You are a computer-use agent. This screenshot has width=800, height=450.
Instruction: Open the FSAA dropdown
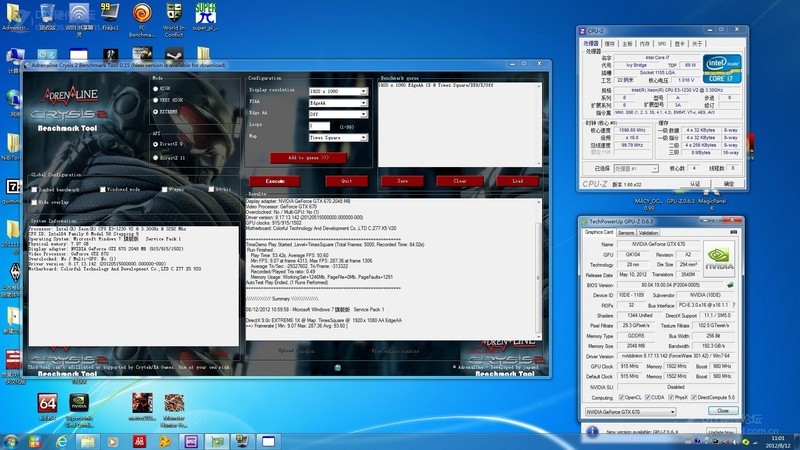click(338, 103)
